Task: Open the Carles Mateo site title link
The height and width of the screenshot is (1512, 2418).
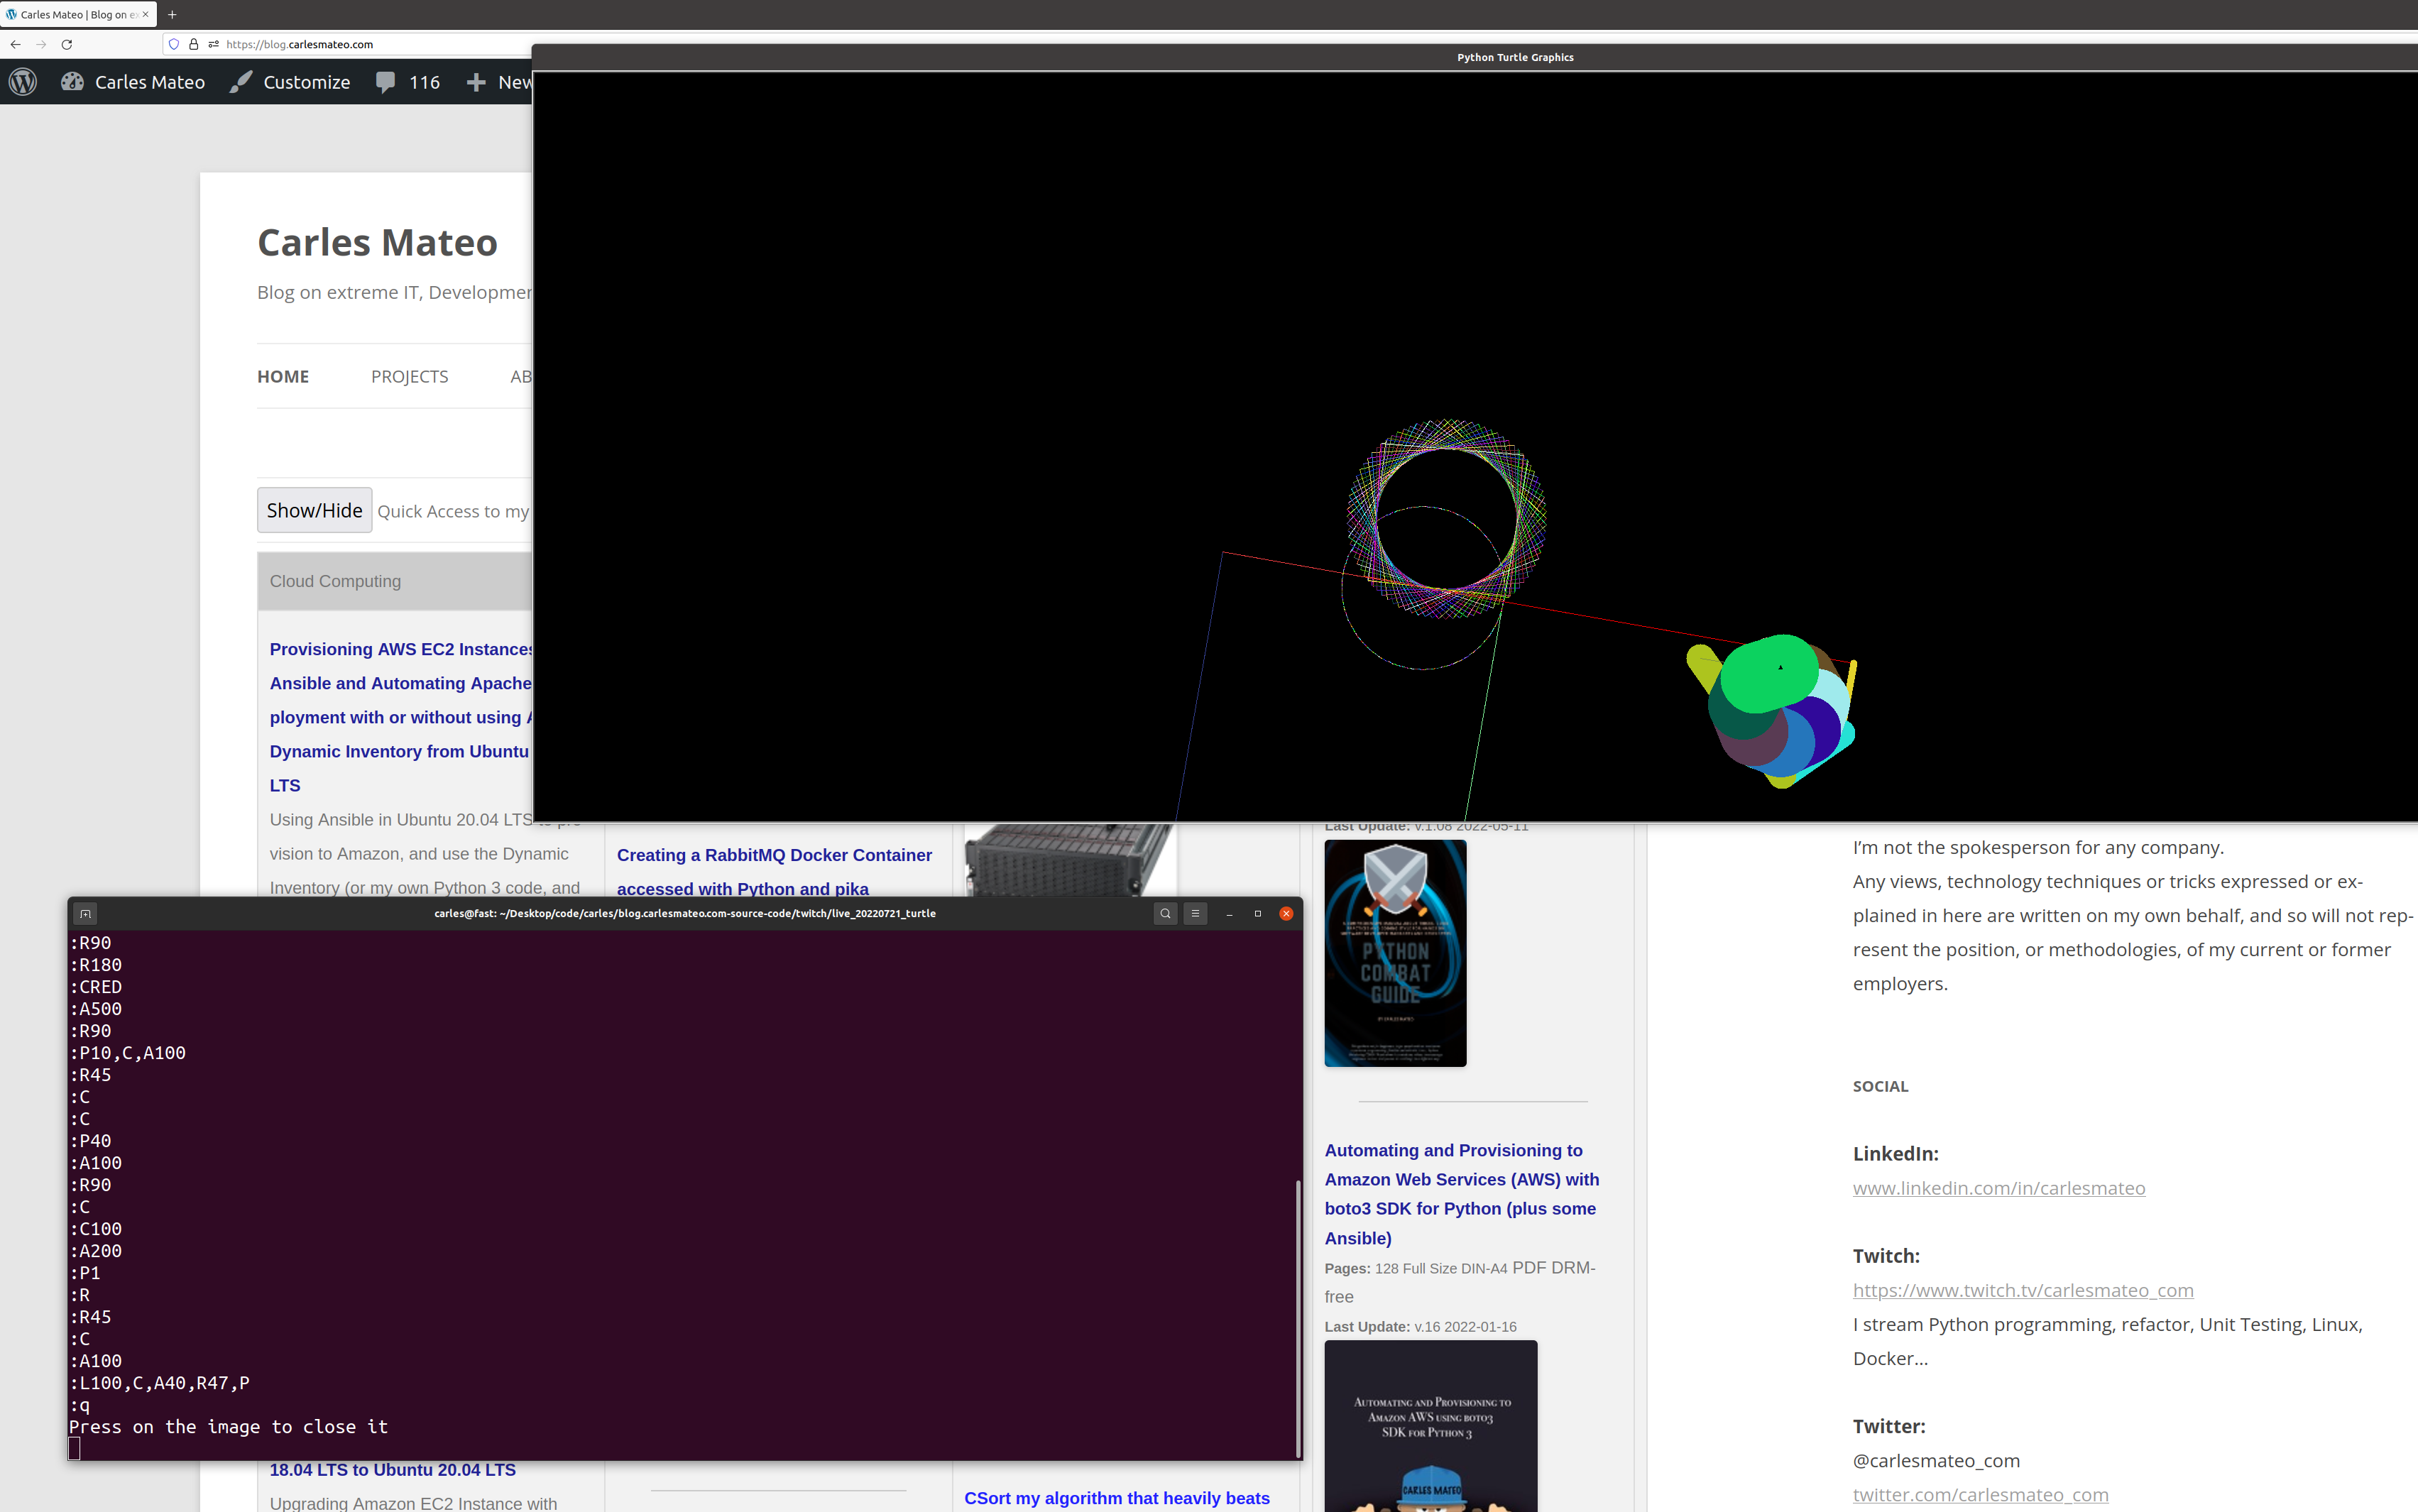Action: point(377,243)
